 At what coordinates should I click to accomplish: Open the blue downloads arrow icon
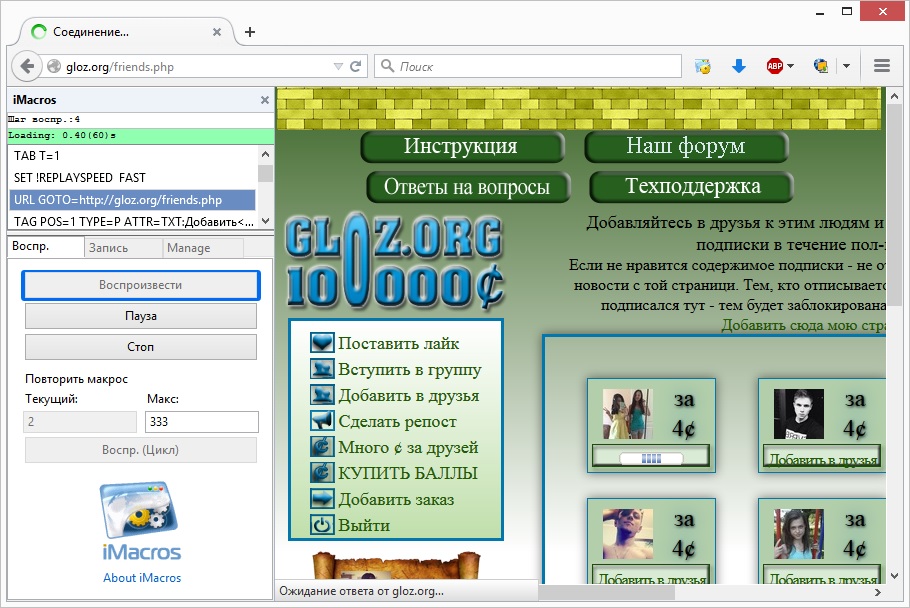pos(739,66)
